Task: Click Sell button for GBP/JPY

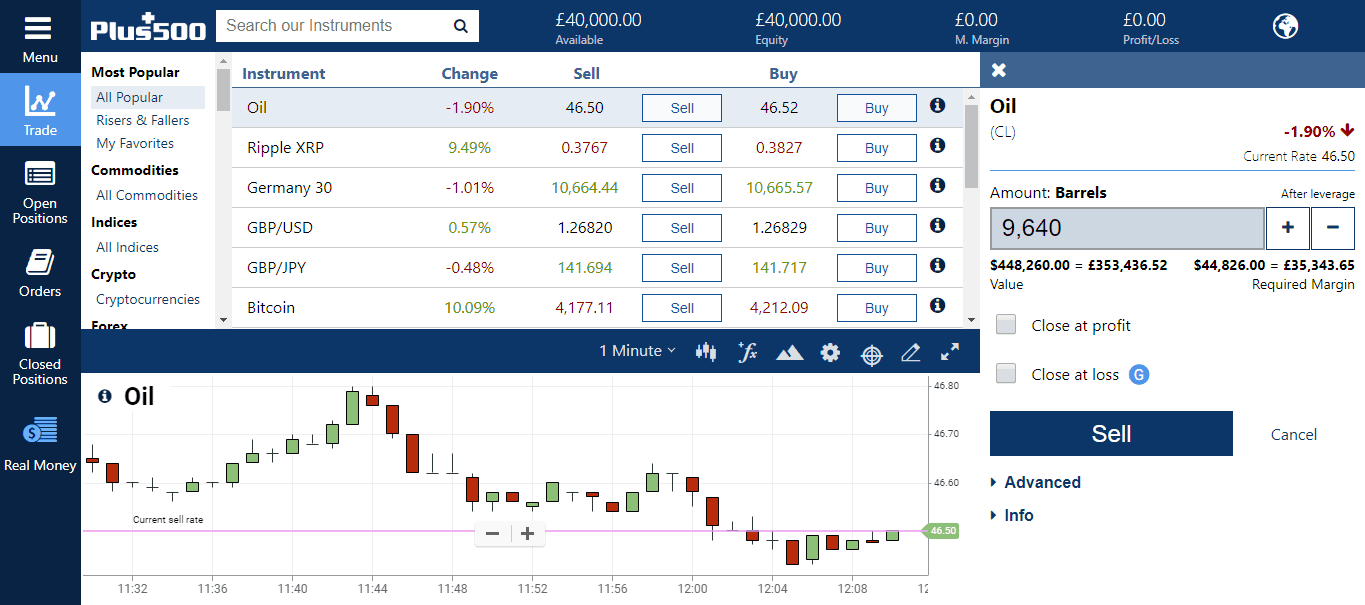Action: coord(682,268)
